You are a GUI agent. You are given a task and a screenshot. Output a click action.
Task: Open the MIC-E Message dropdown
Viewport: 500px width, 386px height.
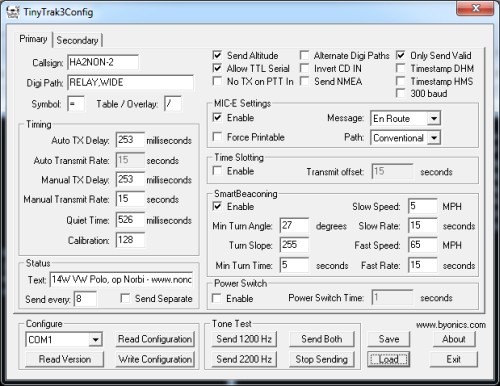click(x=434, y=118)
